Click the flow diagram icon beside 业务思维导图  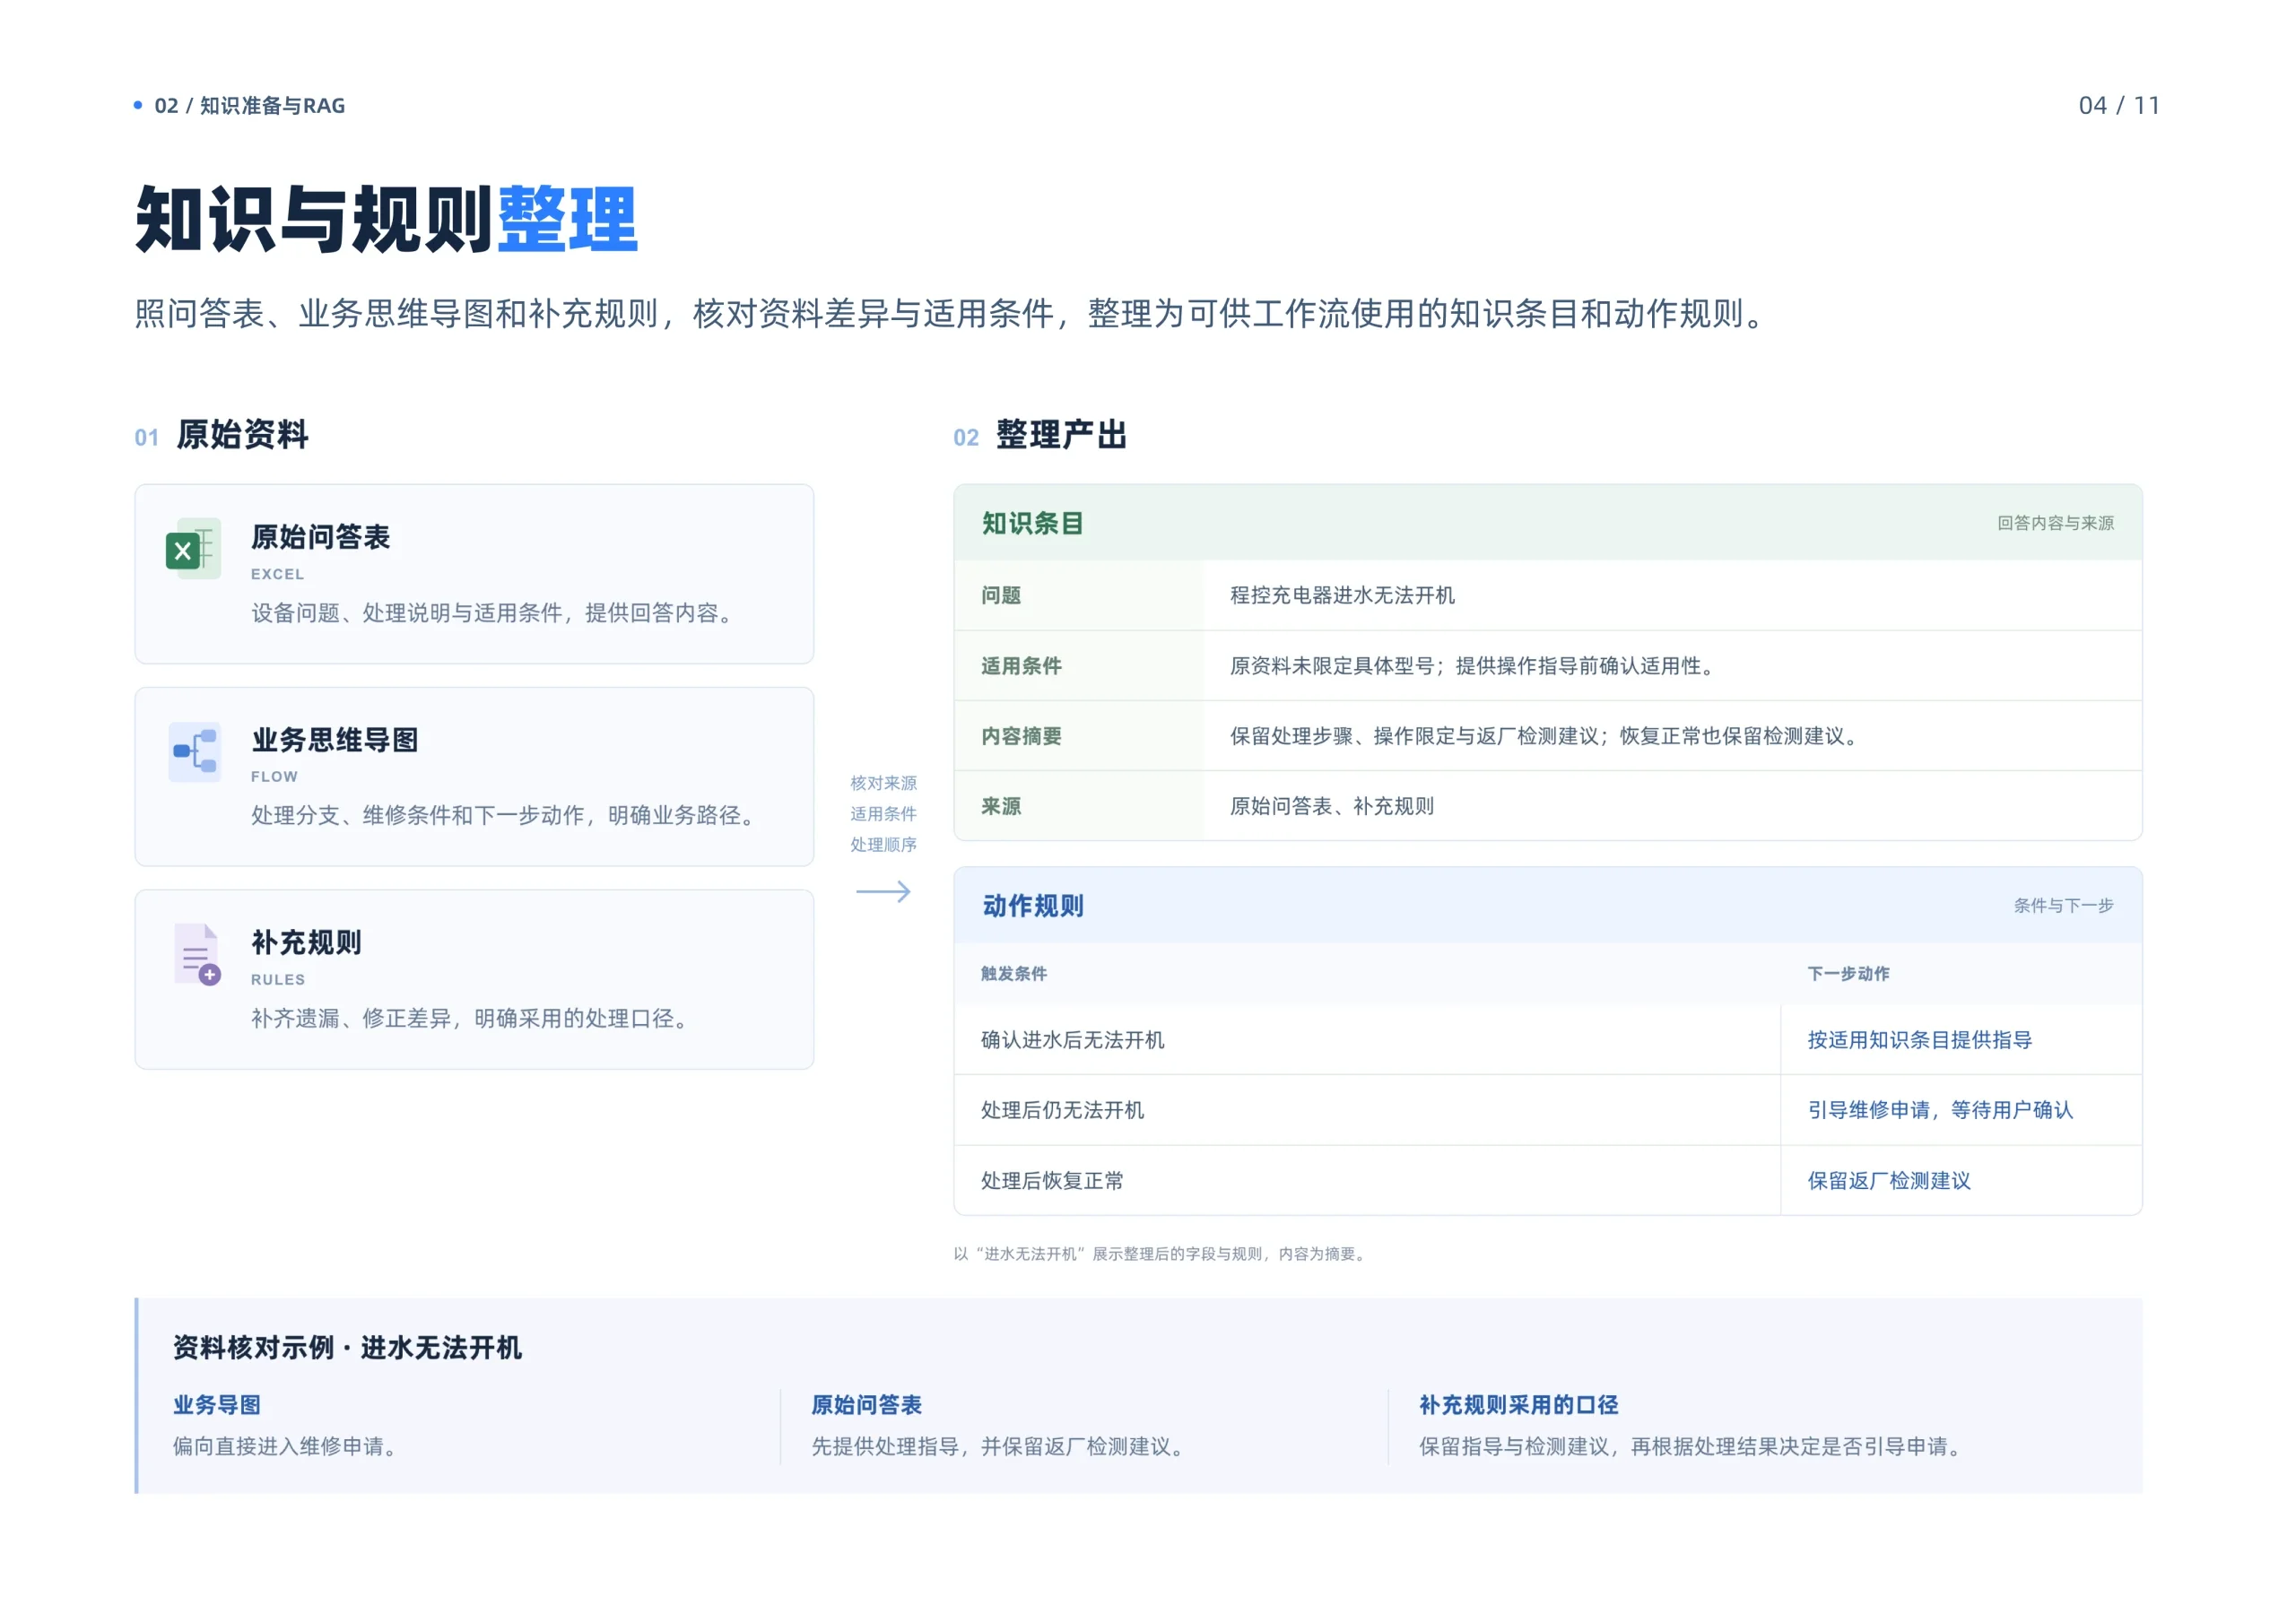(x=194, y=752)
